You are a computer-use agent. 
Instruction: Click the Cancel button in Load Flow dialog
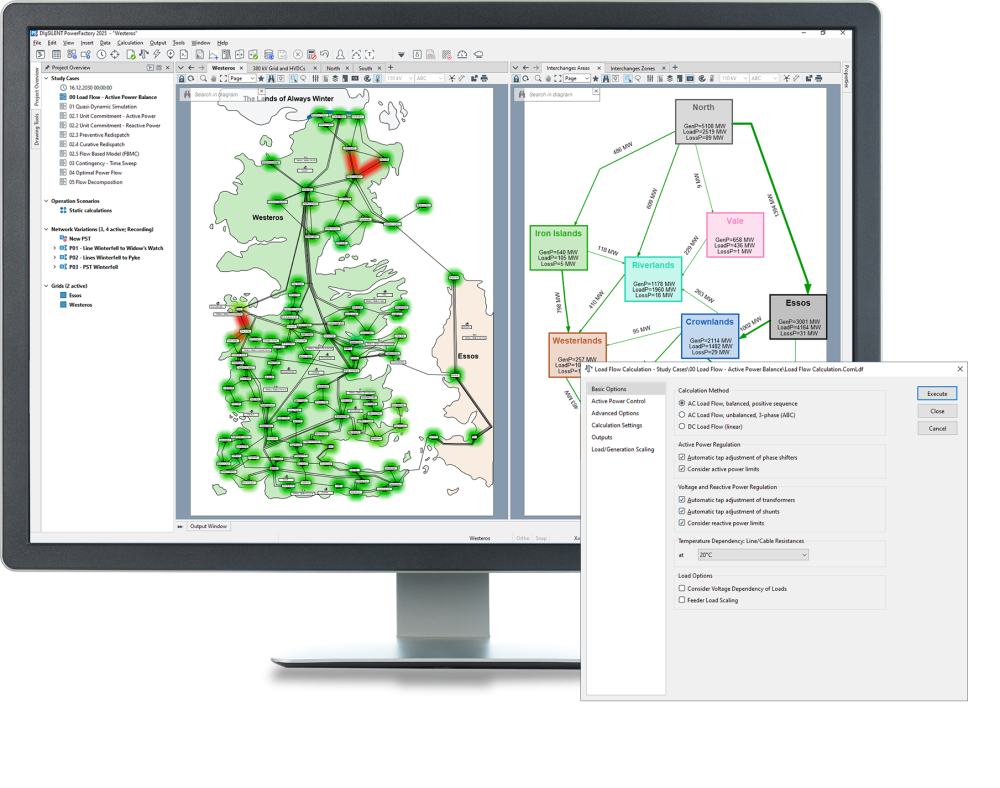coord(937,428)
